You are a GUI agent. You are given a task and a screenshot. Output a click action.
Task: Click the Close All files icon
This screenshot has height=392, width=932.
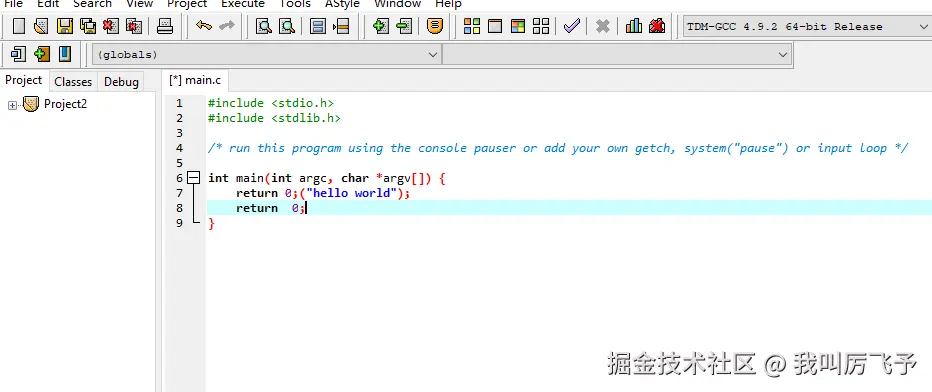tap(134, 26)
